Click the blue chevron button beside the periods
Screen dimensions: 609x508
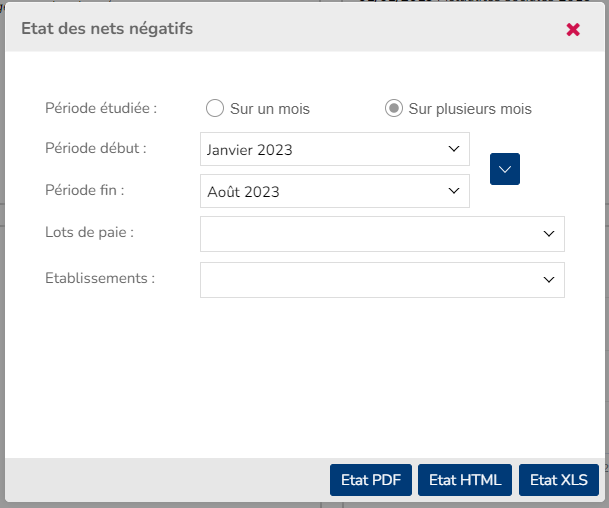505,169
